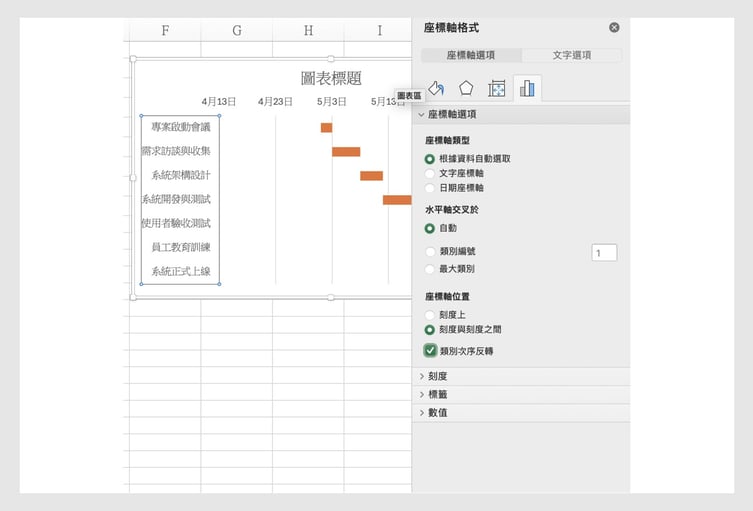Select 類別編號 radio button
Viewport: 753px width, 511px height.
[x=430, y=252]
